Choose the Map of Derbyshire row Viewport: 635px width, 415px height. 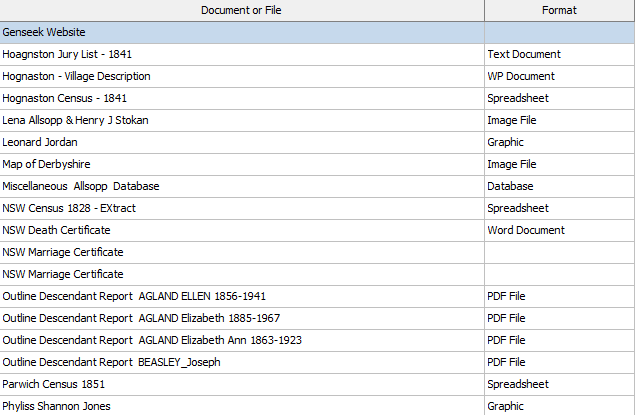(x=47, y=164)
